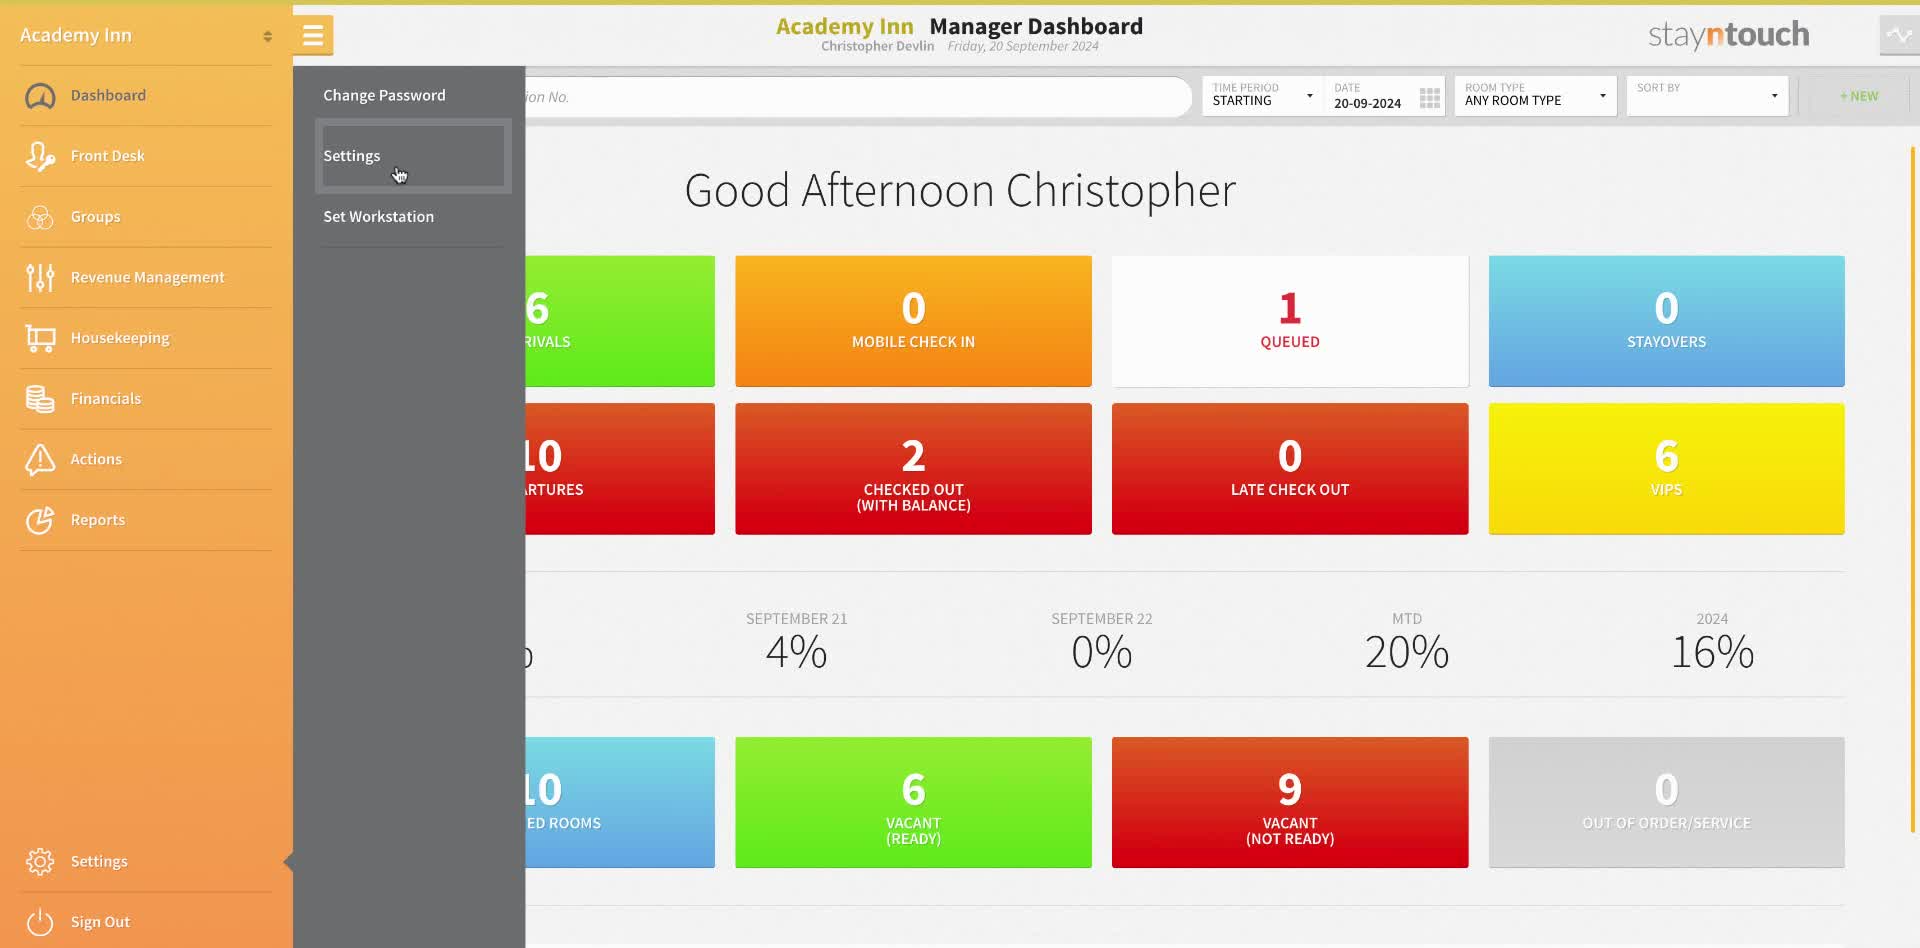1920x948 pixels.
Task: Open the Financials label
Action: [x=105, y=398]
